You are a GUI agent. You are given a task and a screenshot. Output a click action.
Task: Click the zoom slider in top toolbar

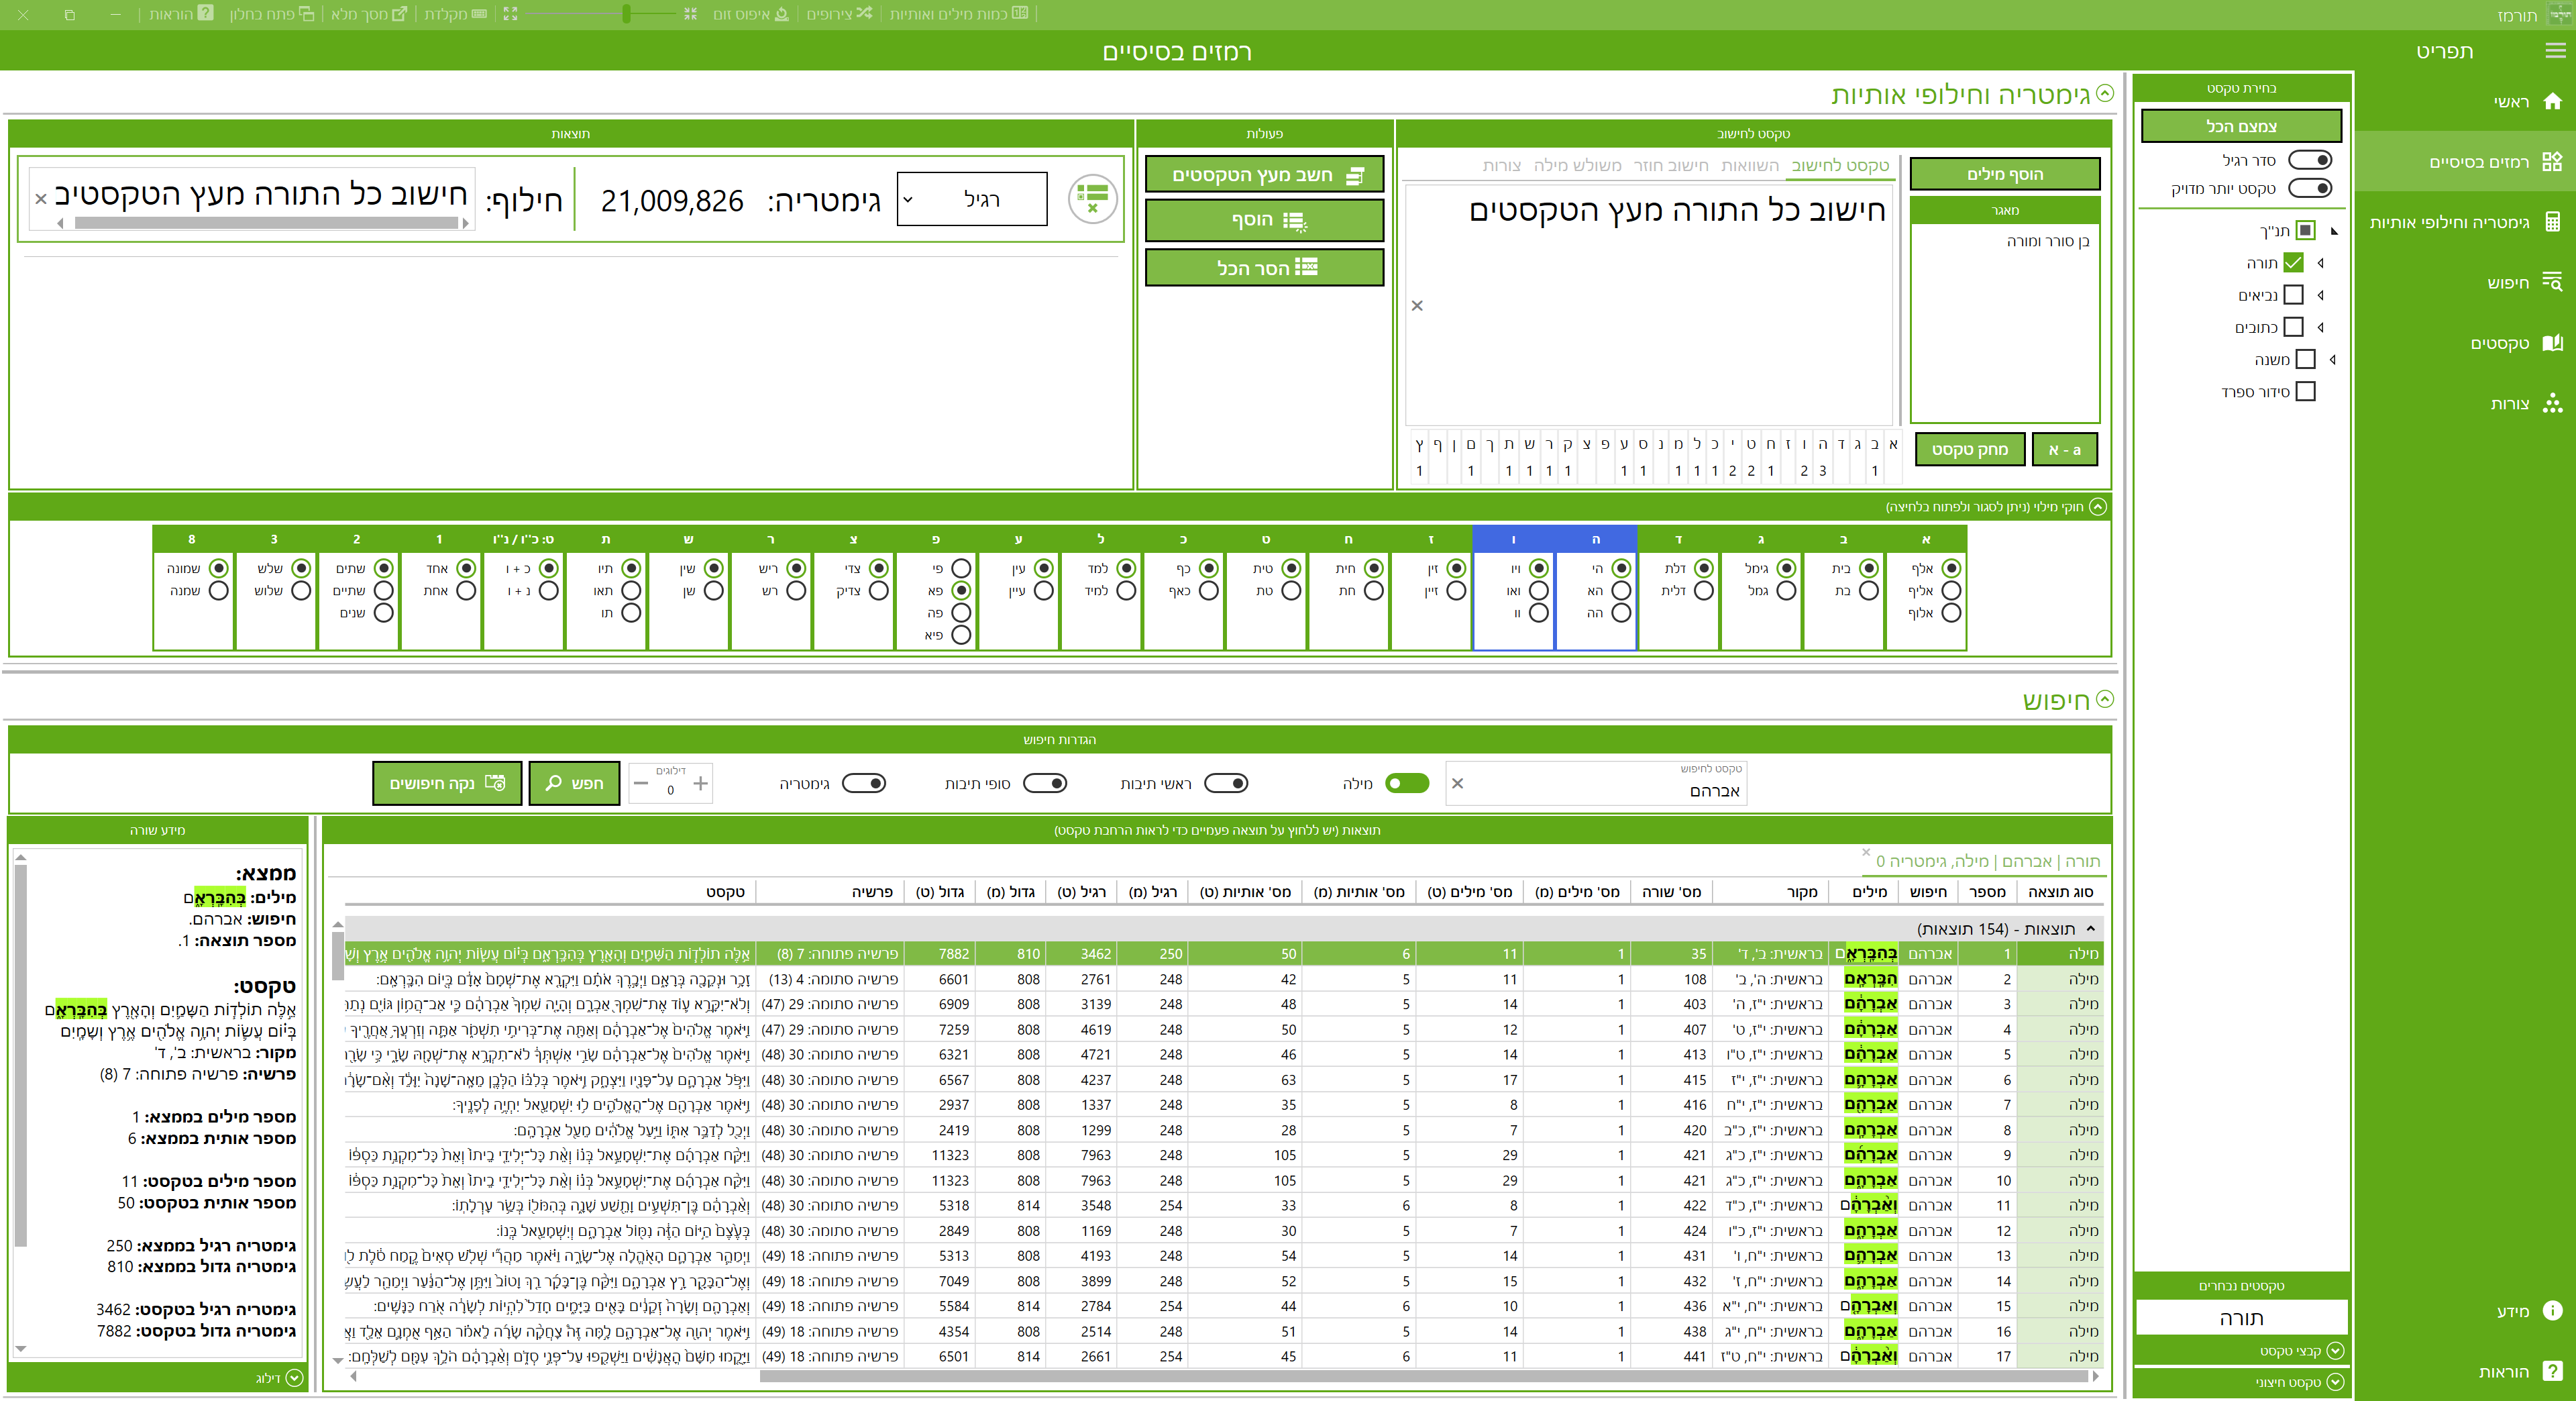627,14
